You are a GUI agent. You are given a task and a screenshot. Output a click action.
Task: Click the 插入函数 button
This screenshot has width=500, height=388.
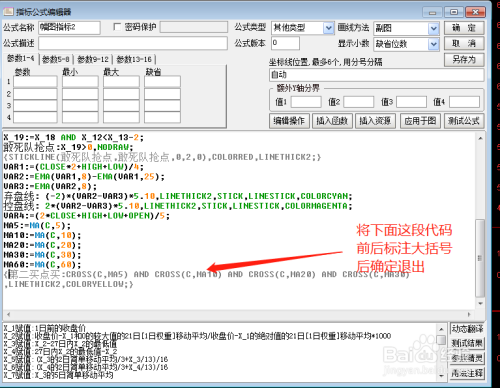tap(332, 121)
